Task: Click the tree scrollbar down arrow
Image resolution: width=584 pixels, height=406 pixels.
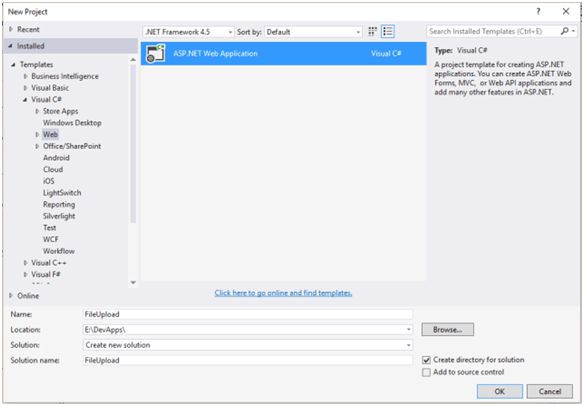Action: 133,283
